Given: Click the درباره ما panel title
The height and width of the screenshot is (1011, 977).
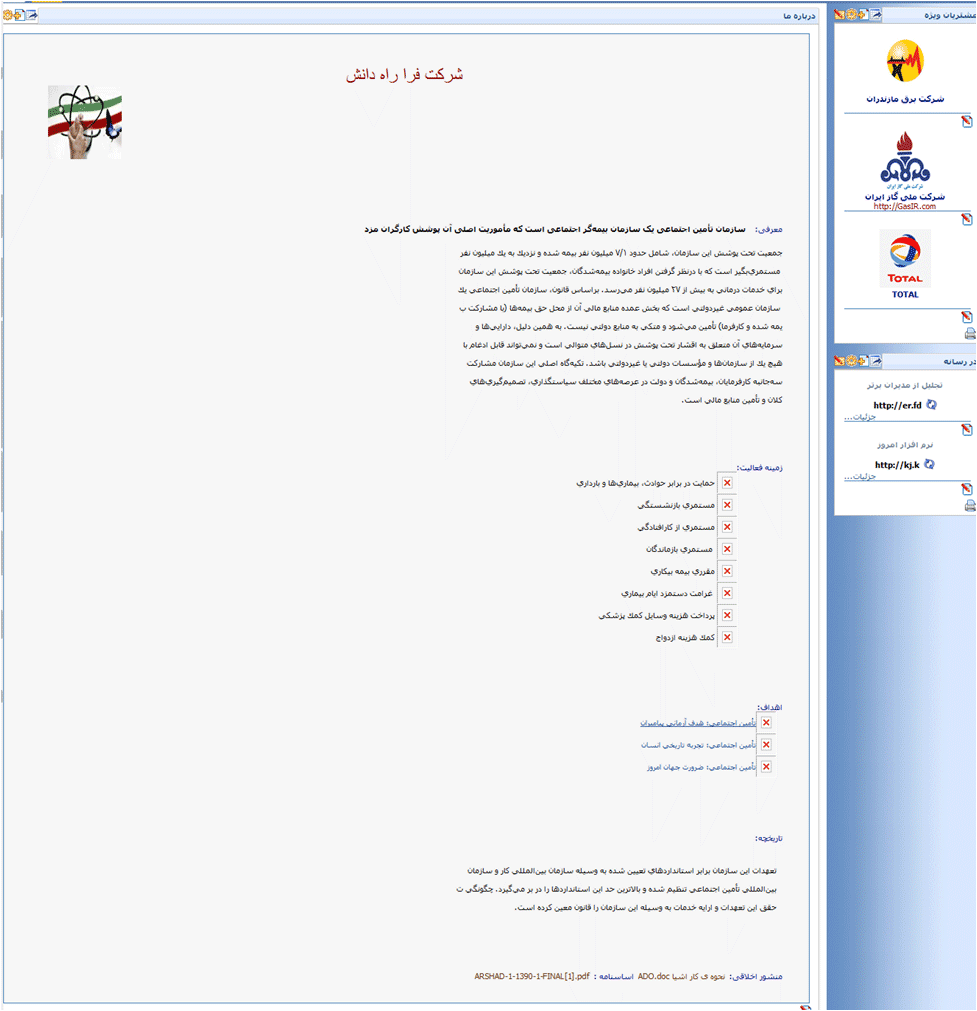Looking at the screenshot, I should (799, 15).
